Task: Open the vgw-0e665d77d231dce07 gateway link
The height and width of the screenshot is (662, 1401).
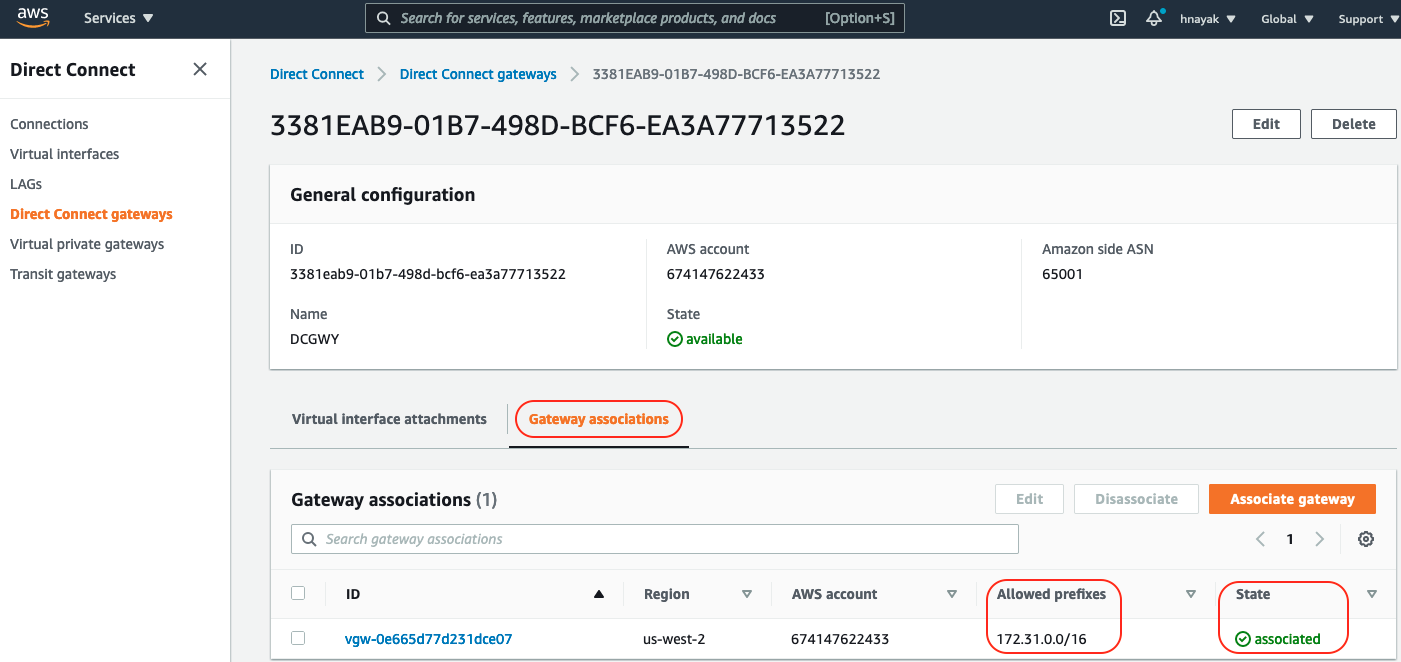Action: click(x=428, y=639)
